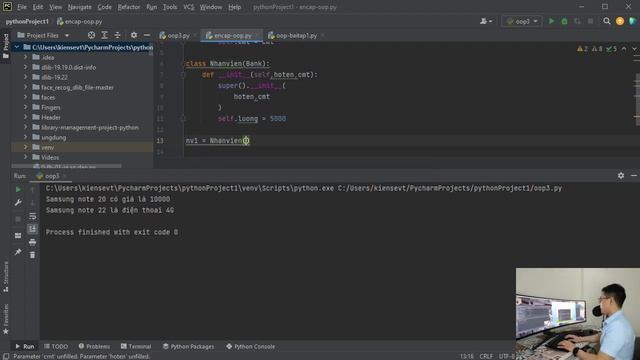Run the oop3 configuration from the top toolbar

point(551,21)
